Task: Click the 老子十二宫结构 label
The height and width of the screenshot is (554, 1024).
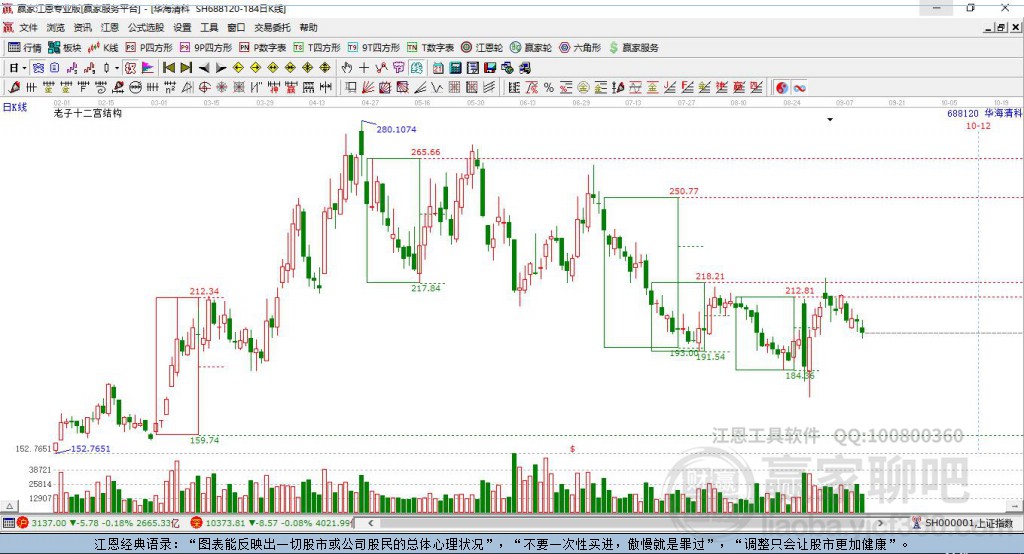Action: pos(88,113)
